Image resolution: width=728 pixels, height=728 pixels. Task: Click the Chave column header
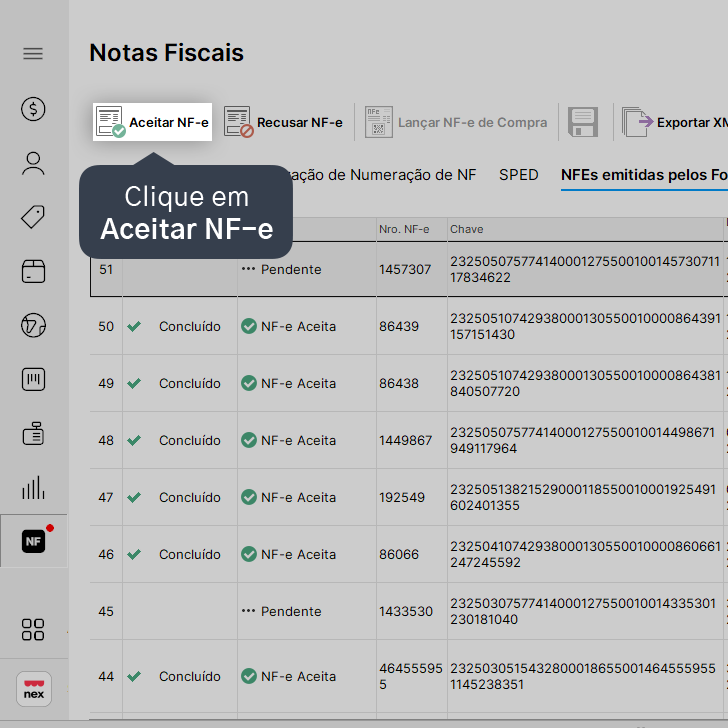(467, 229)
